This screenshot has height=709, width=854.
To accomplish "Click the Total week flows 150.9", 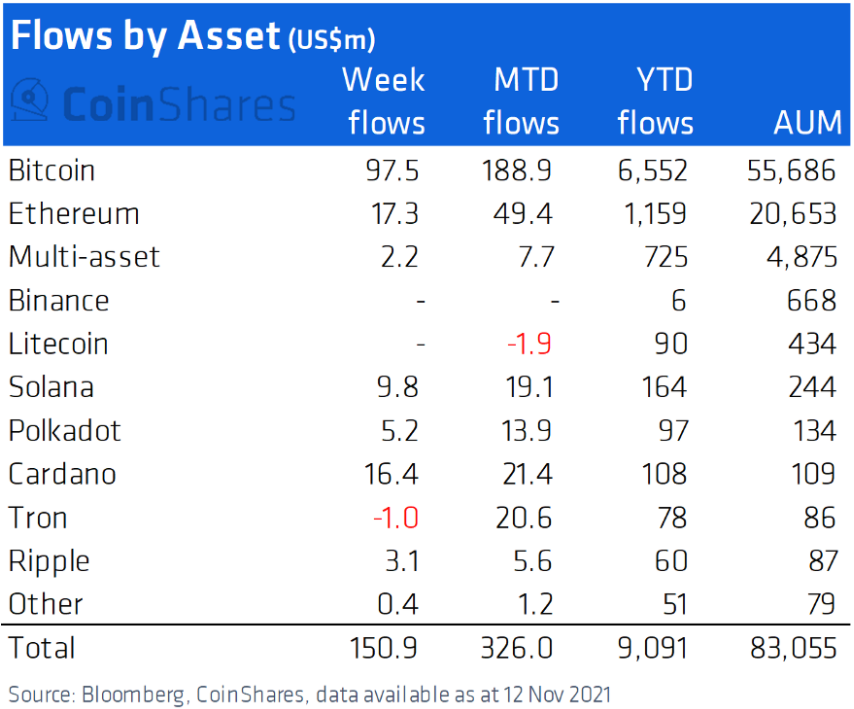I will (383, 648).
